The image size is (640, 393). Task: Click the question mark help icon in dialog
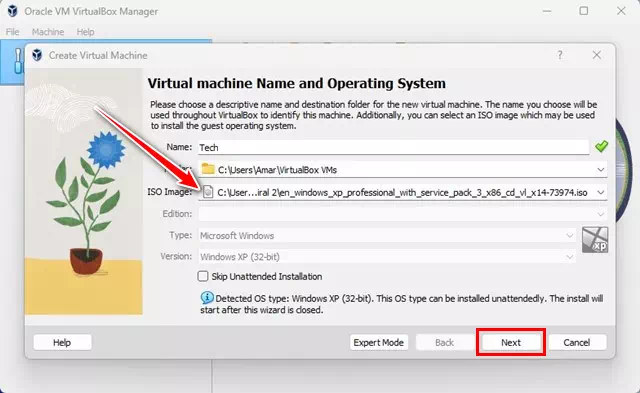(x=560, y=55)
